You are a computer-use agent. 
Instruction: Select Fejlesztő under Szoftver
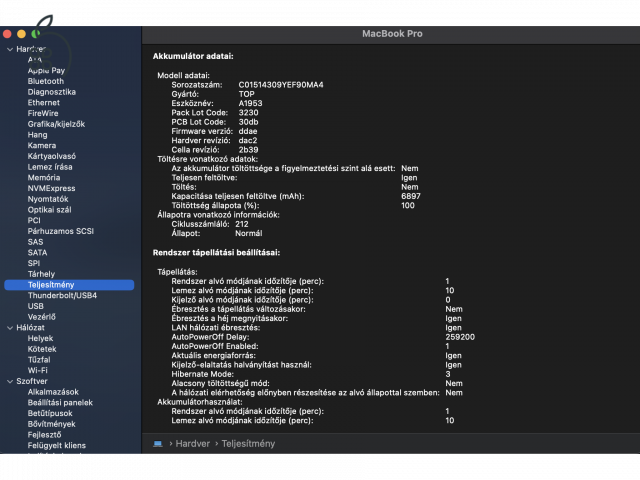pyautogui.click(x=44, y=435)
